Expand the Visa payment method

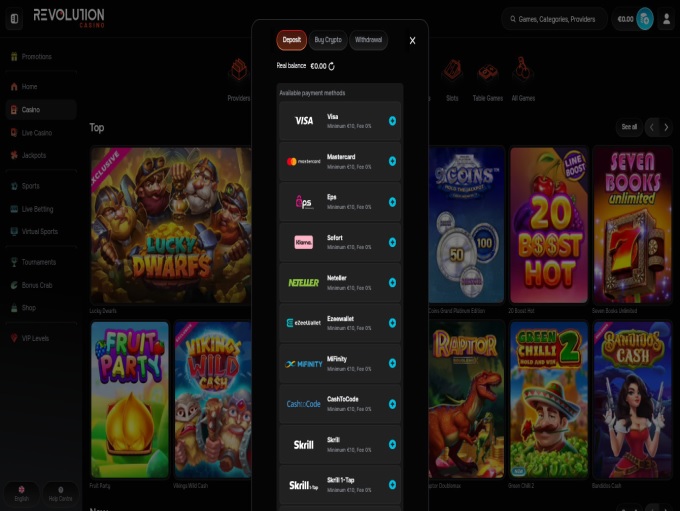click(392, 121)
